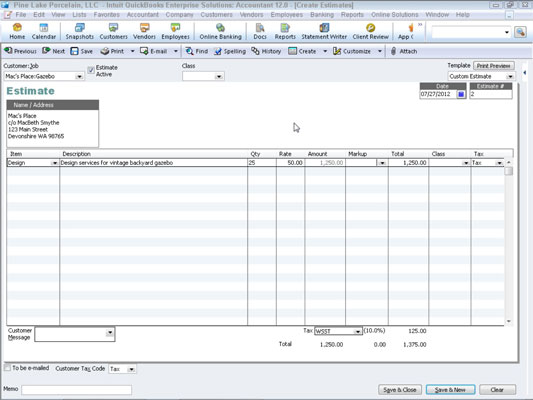Click the Attach paperclip icon
The image size is (533, 400).
point(393,51)
